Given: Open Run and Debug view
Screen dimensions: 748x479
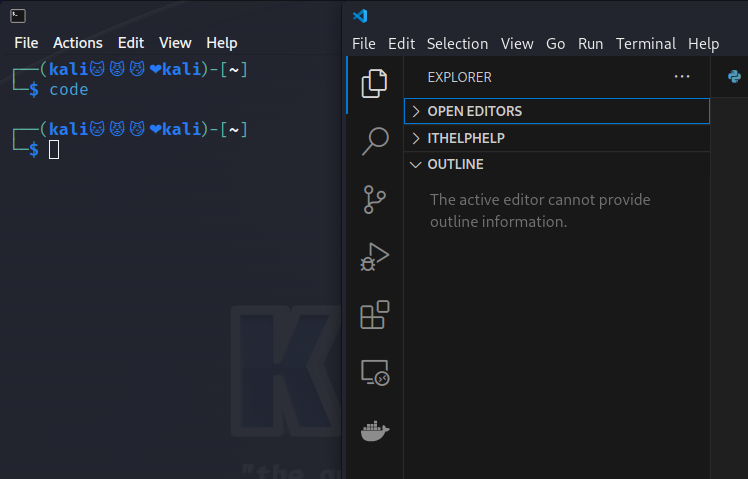Looking at the screenshot, I should click(x=374, y=257).
